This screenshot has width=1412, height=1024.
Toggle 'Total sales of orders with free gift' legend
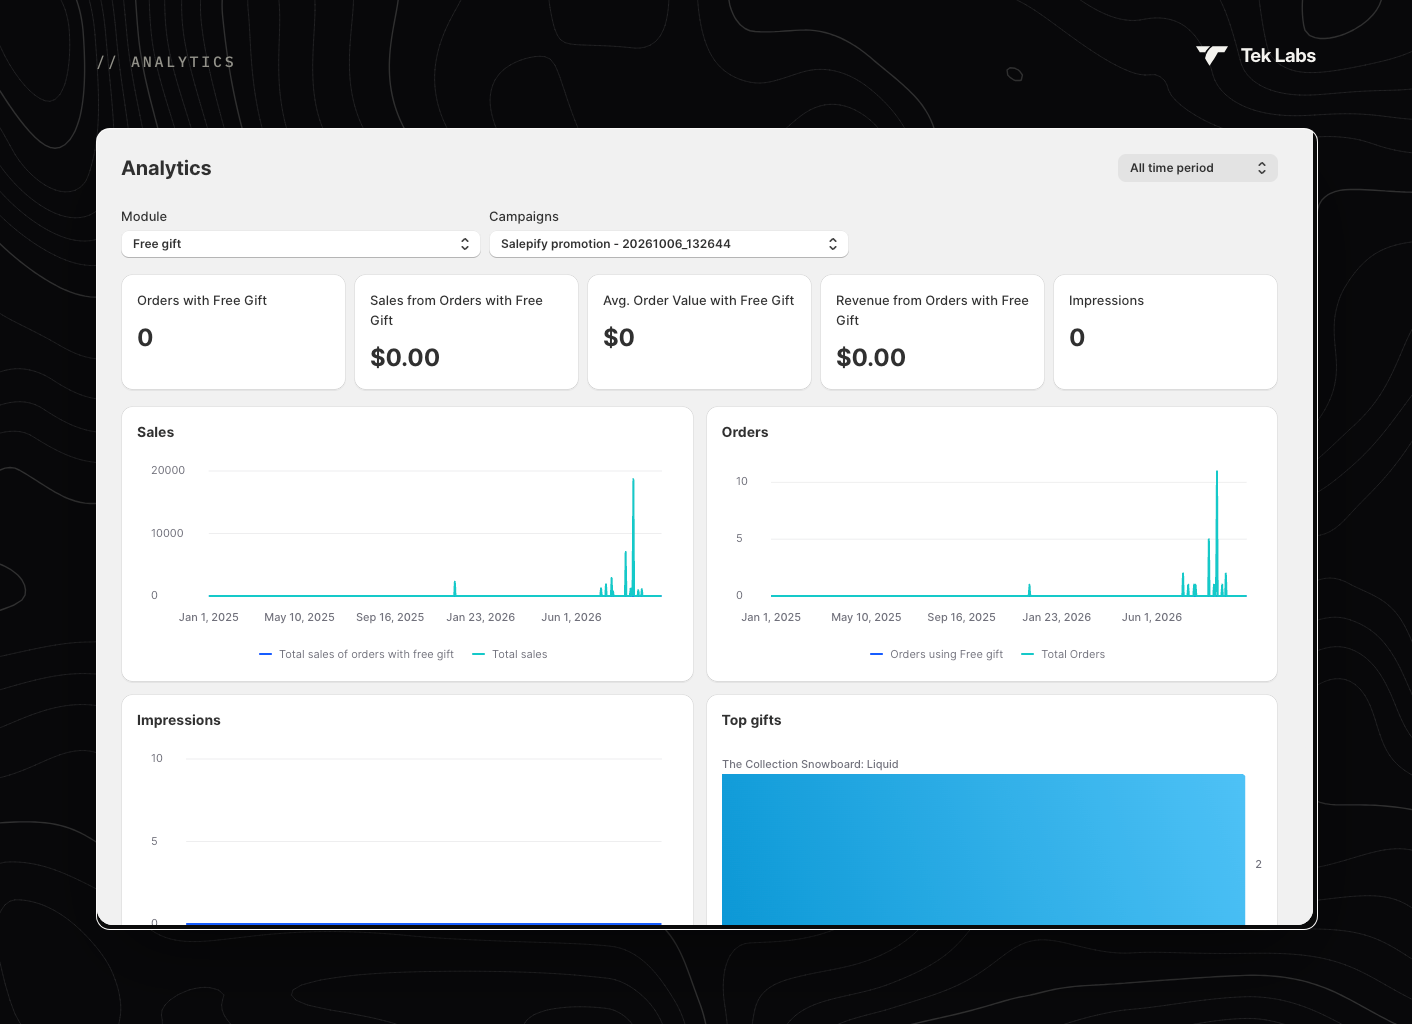pyautogui.click(x=356, y=654)
